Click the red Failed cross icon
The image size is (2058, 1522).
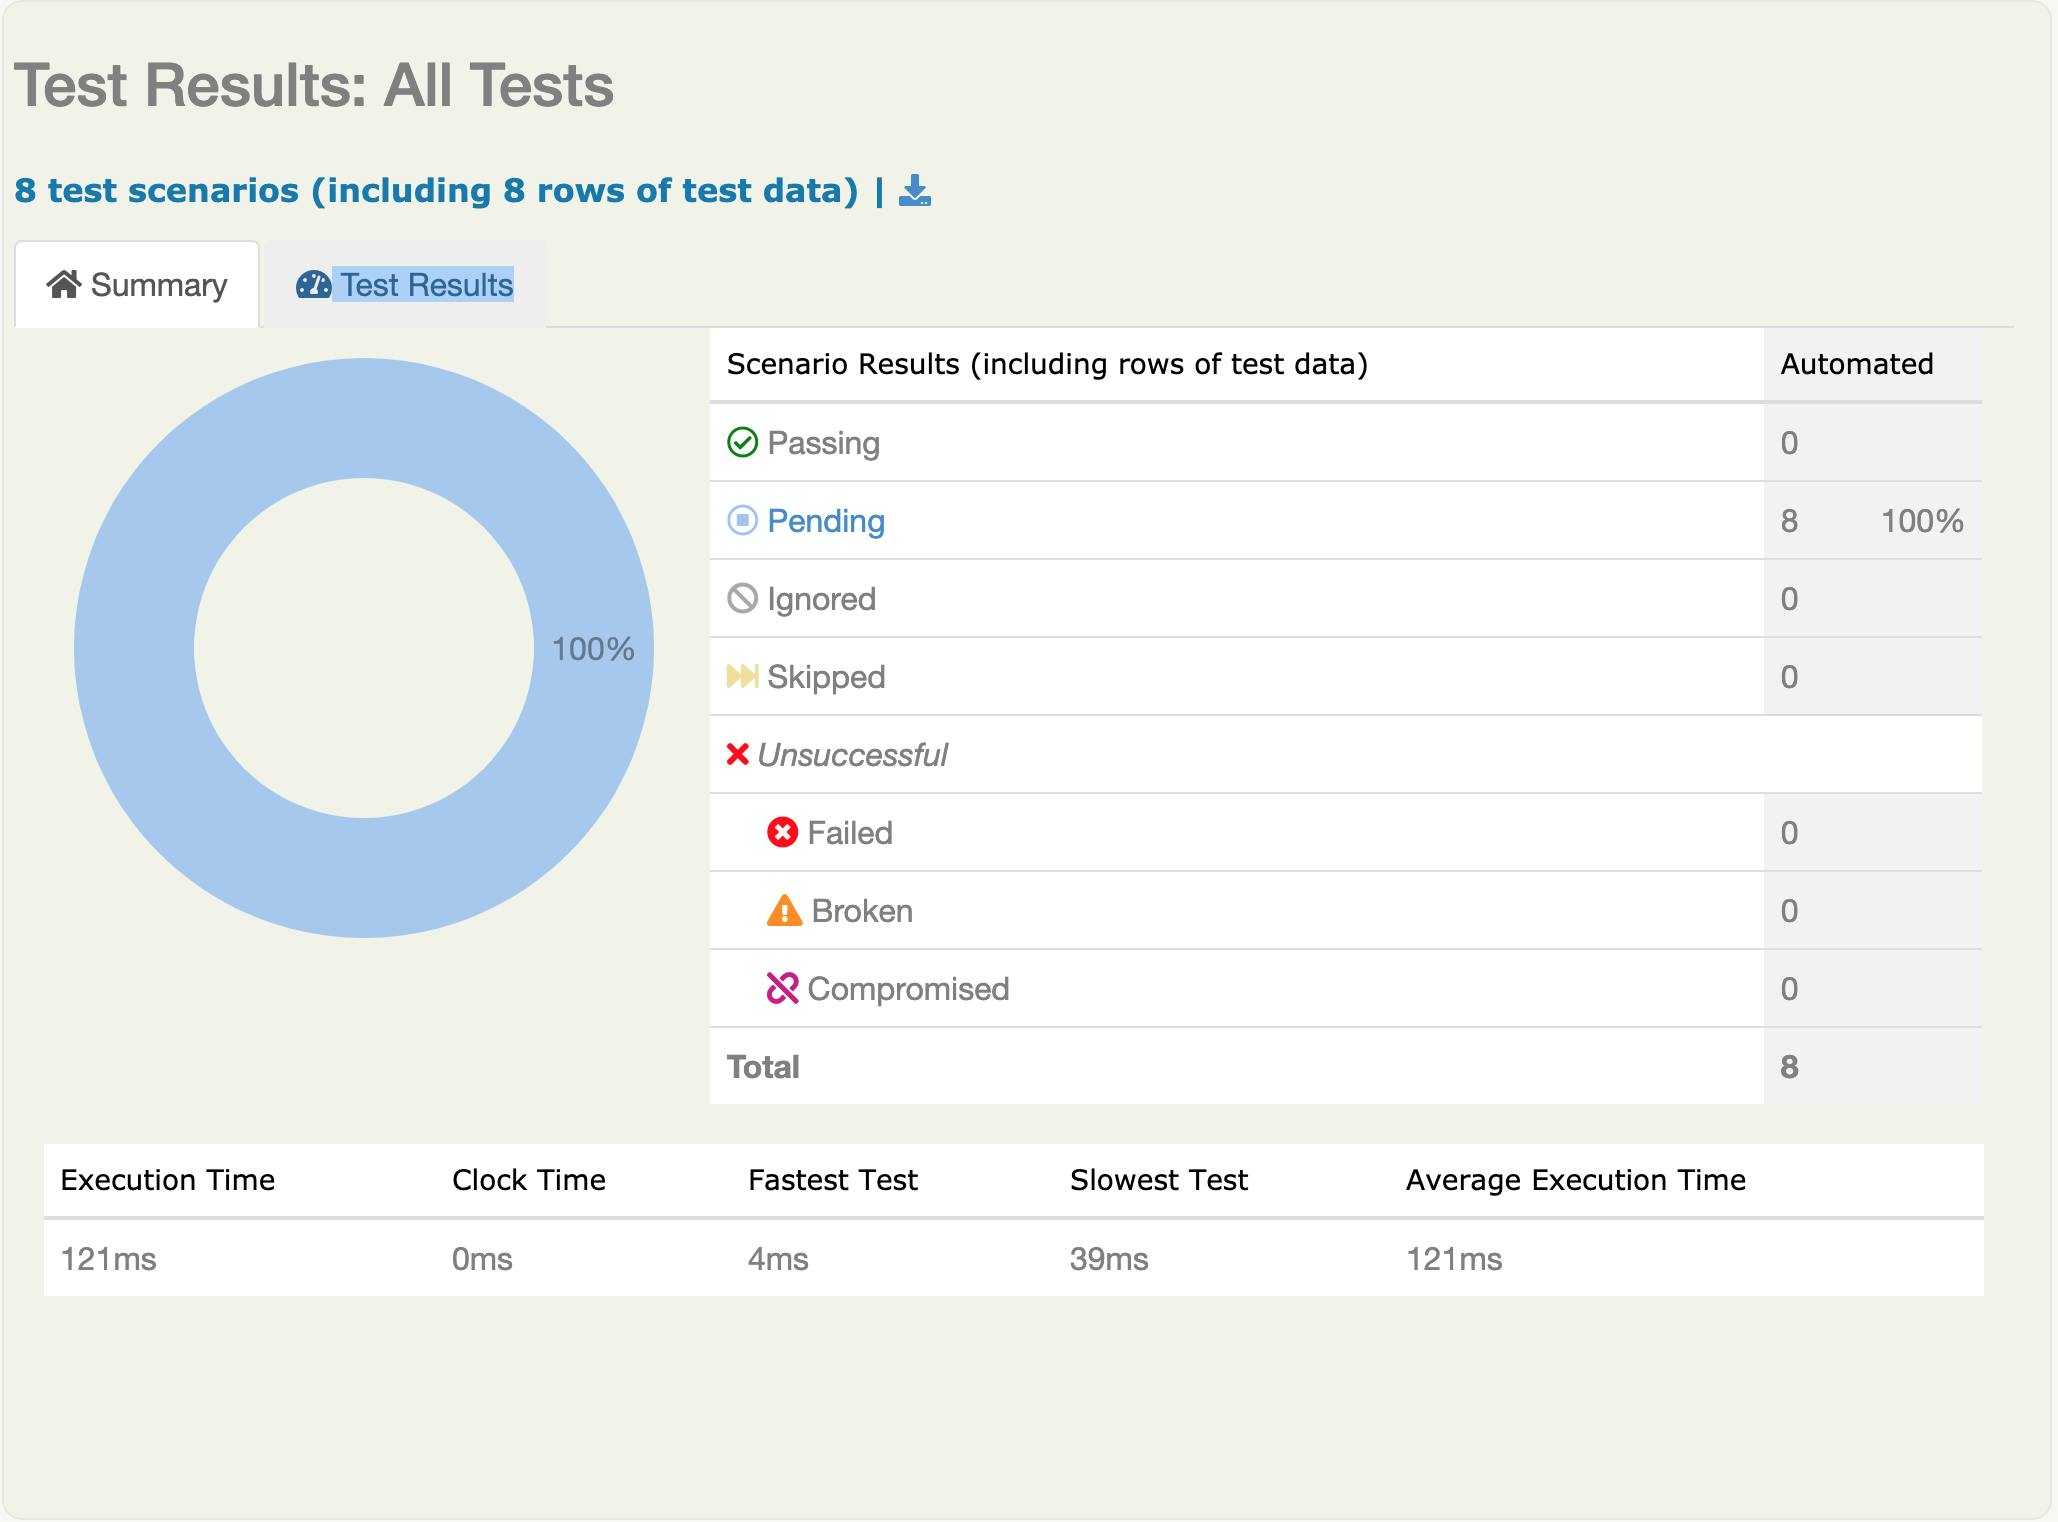point(782,832)
